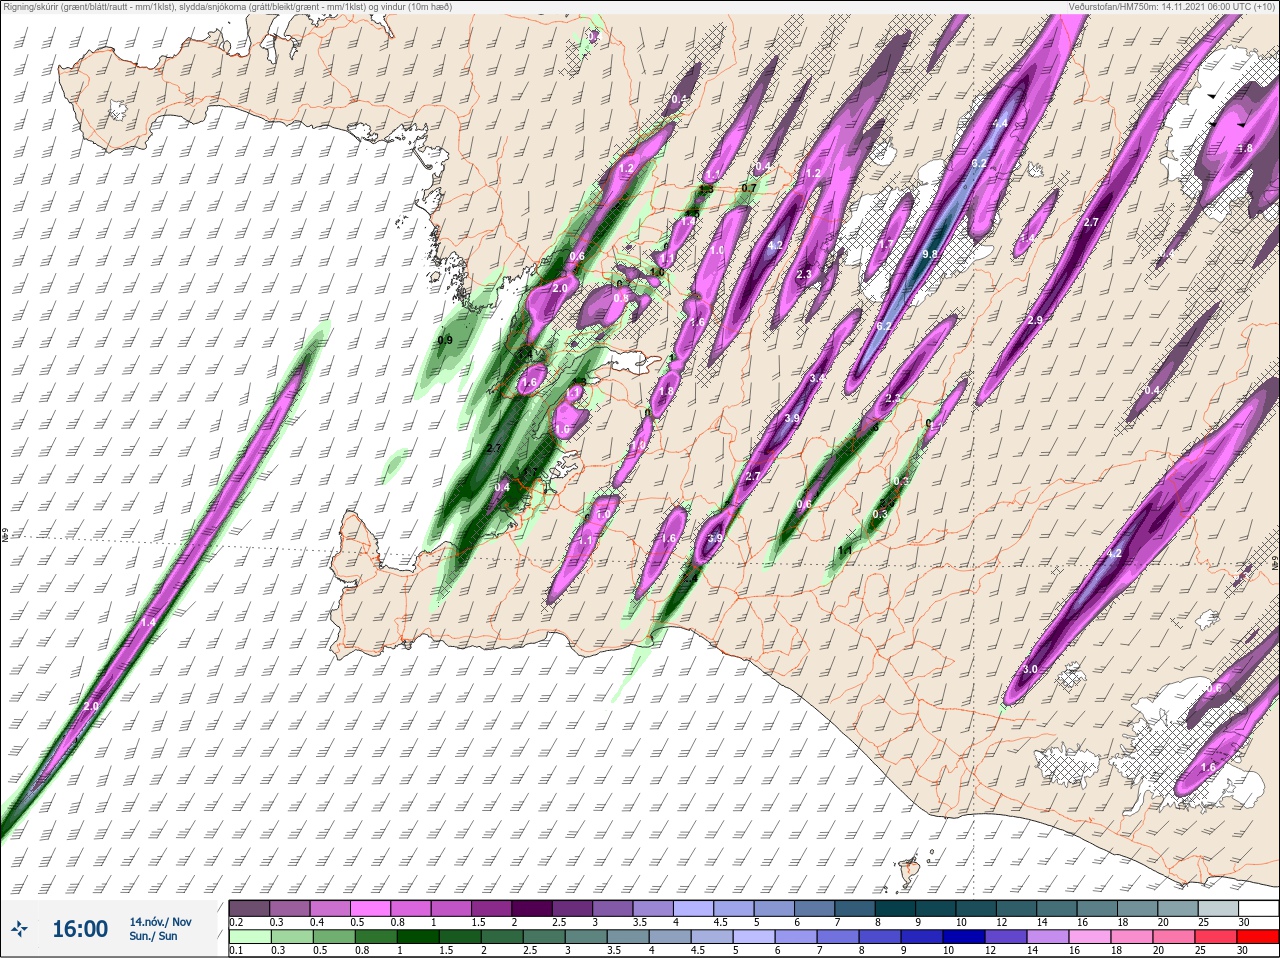The height and width of the screenshot is (958, 1280).
Task: Click the 2.9 precipitation value on map
Action: pyautogui.click(x=1035, y=320)
